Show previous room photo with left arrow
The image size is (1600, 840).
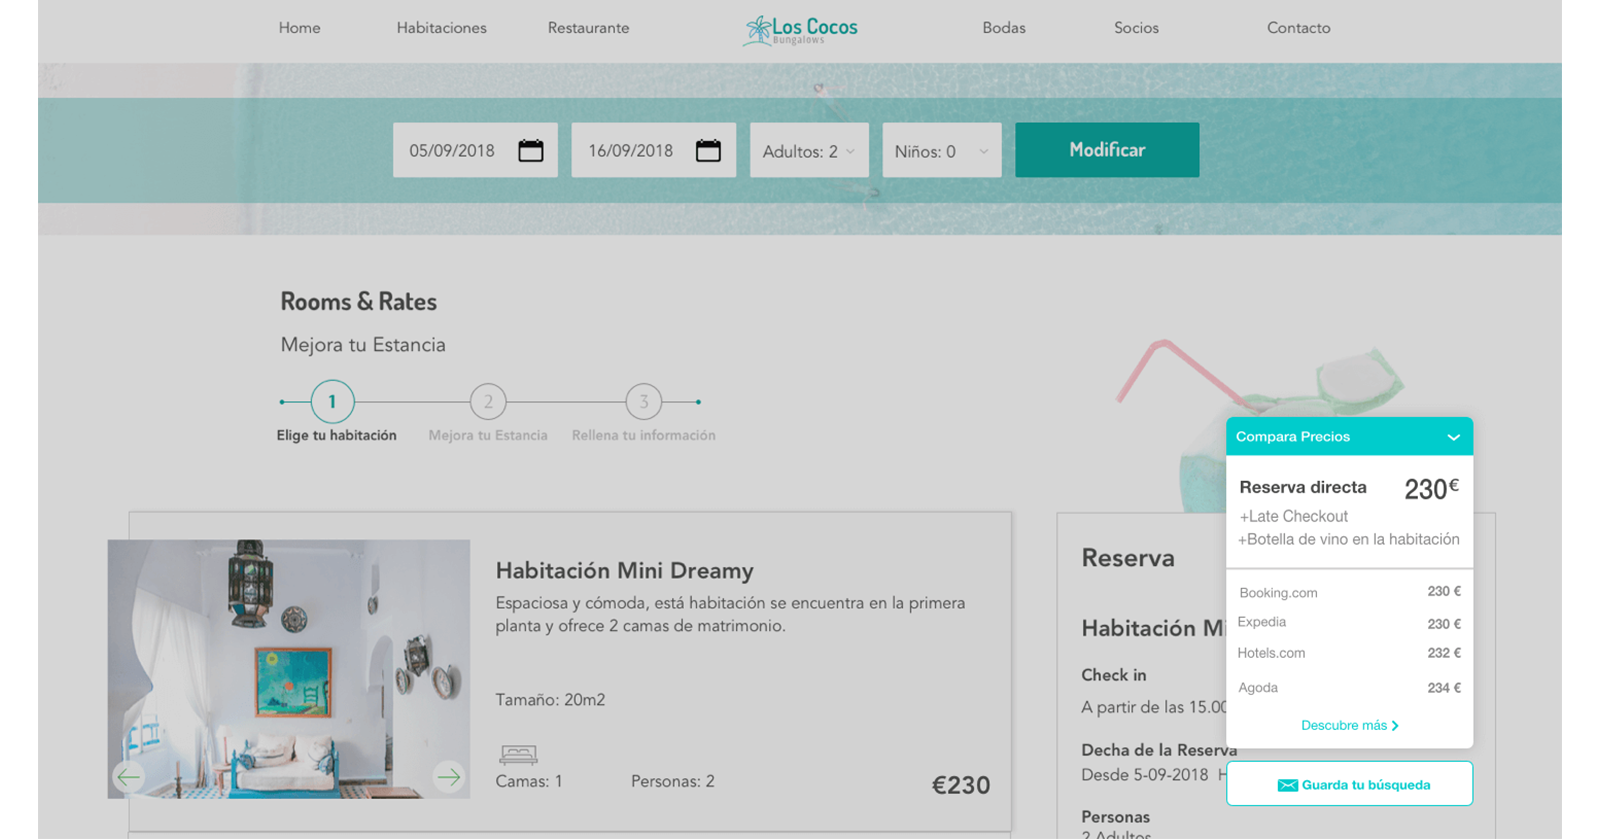(128, 776)
